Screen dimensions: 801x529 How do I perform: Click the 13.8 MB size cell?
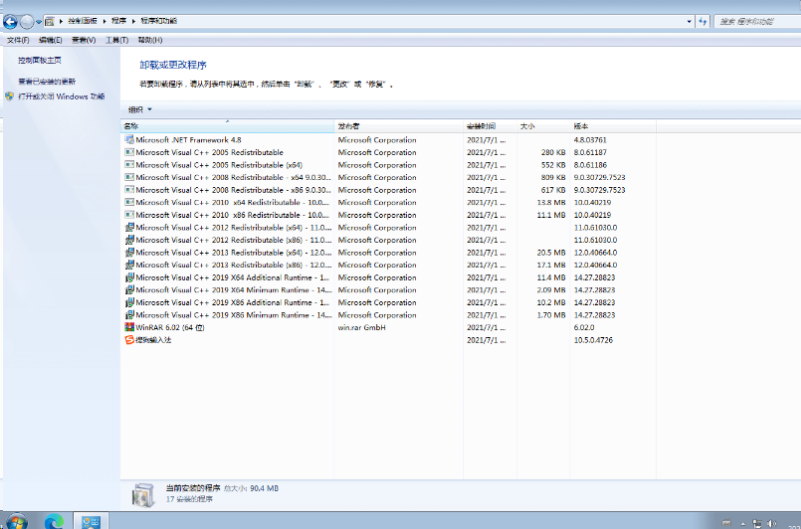tap(551, 202)
